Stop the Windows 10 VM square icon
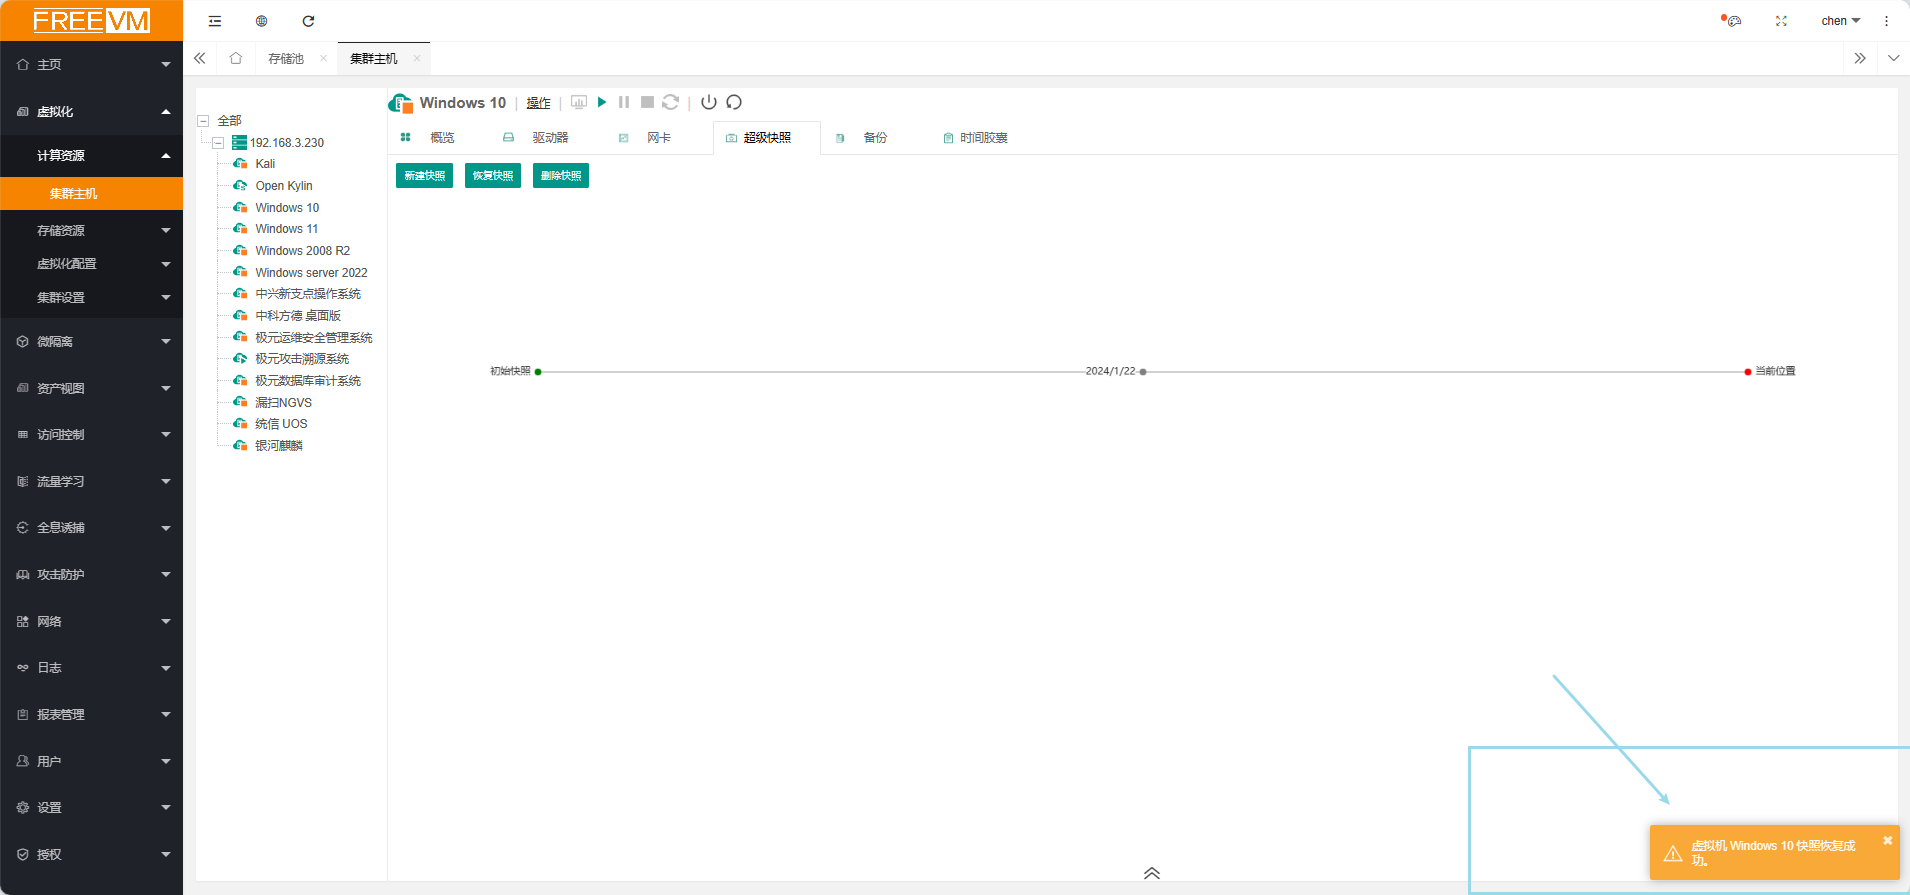 click(647, 102)
